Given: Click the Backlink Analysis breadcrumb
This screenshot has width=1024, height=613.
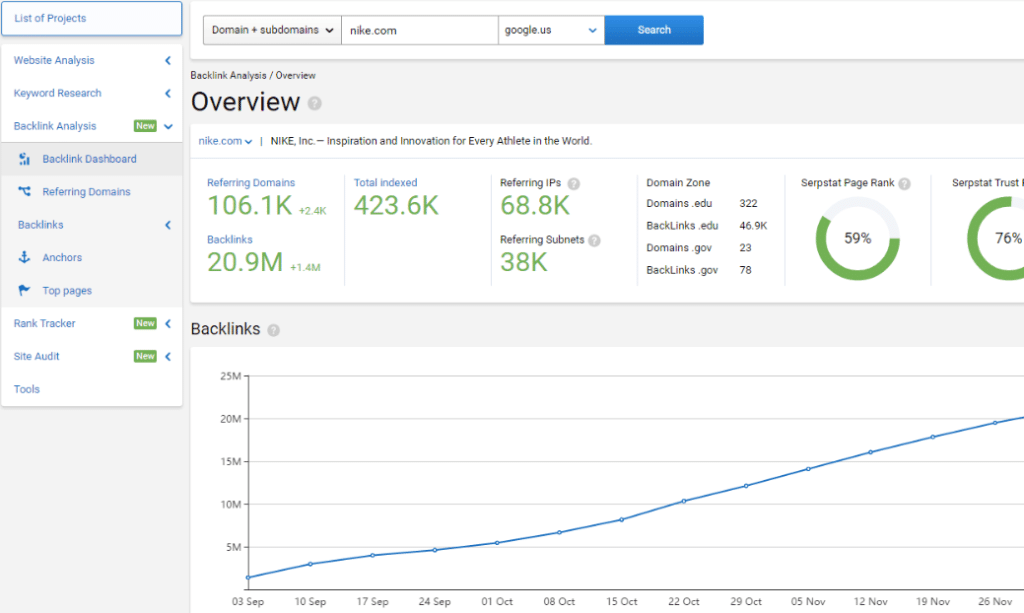Looking at the screenshot, I should [x=228, y=75].
